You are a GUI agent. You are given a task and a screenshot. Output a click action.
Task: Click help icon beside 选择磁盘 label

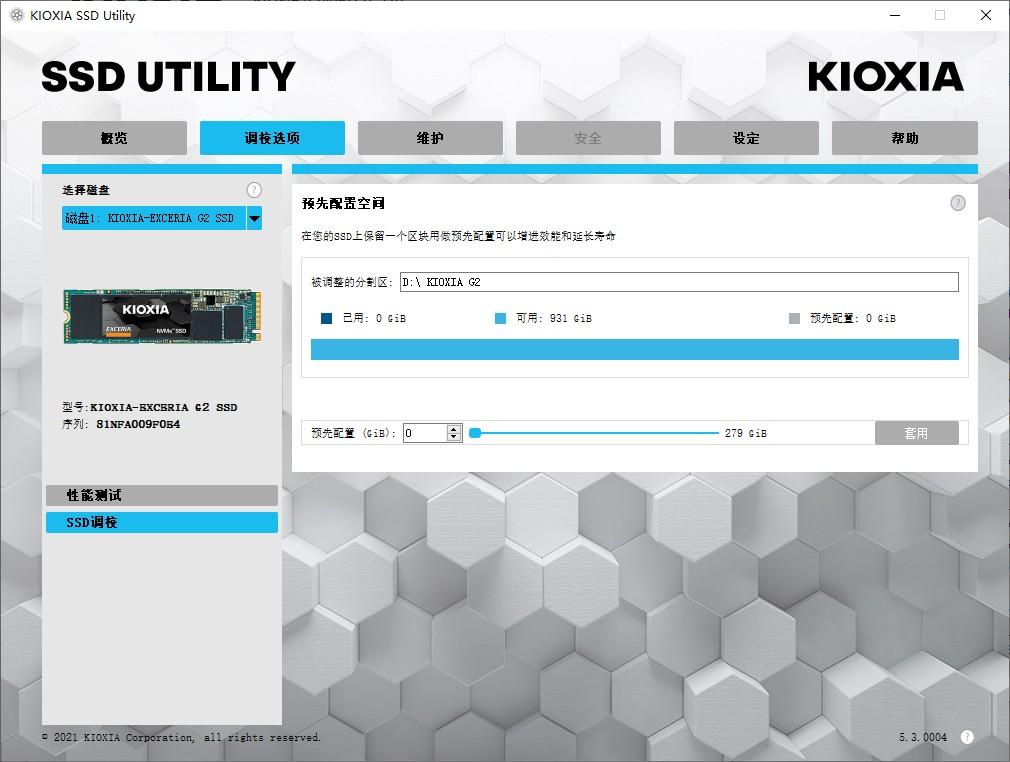pos(254,190)
